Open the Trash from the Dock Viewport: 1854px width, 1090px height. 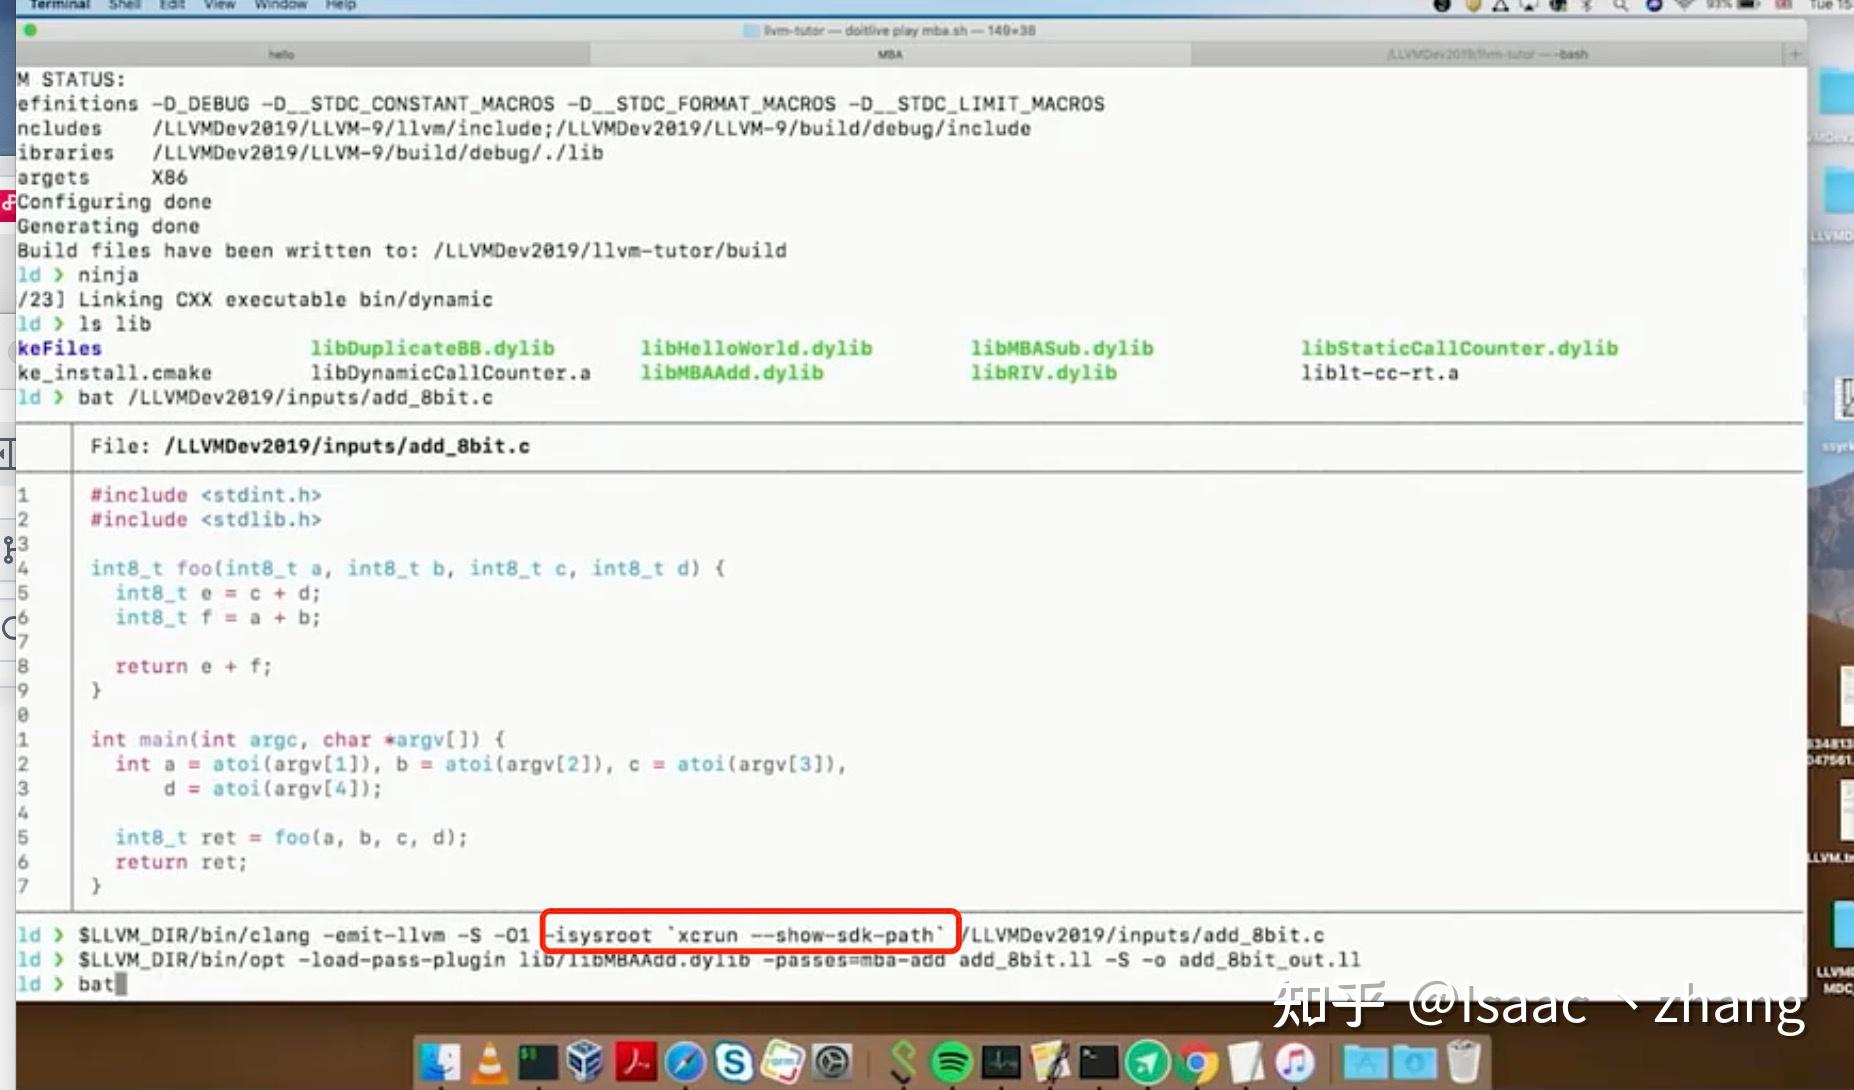(1466, 1063)
